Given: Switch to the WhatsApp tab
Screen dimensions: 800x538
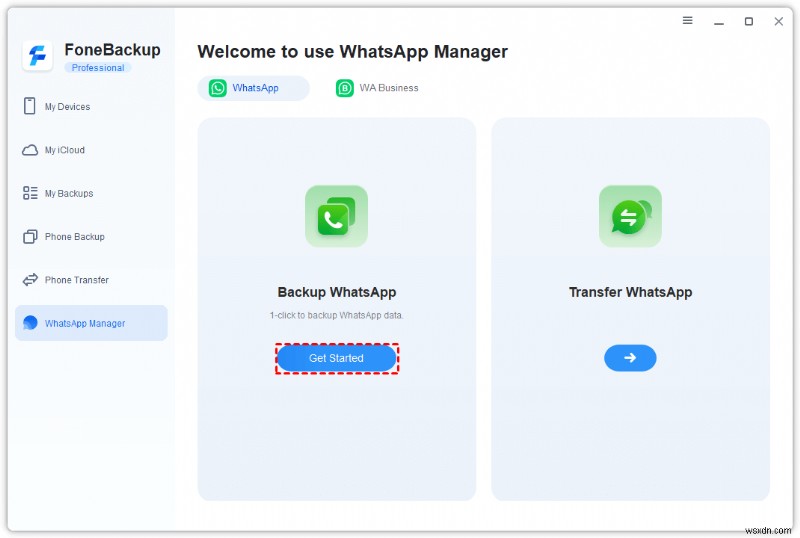Looking at the screenshot, I should (x=254, y=88).
